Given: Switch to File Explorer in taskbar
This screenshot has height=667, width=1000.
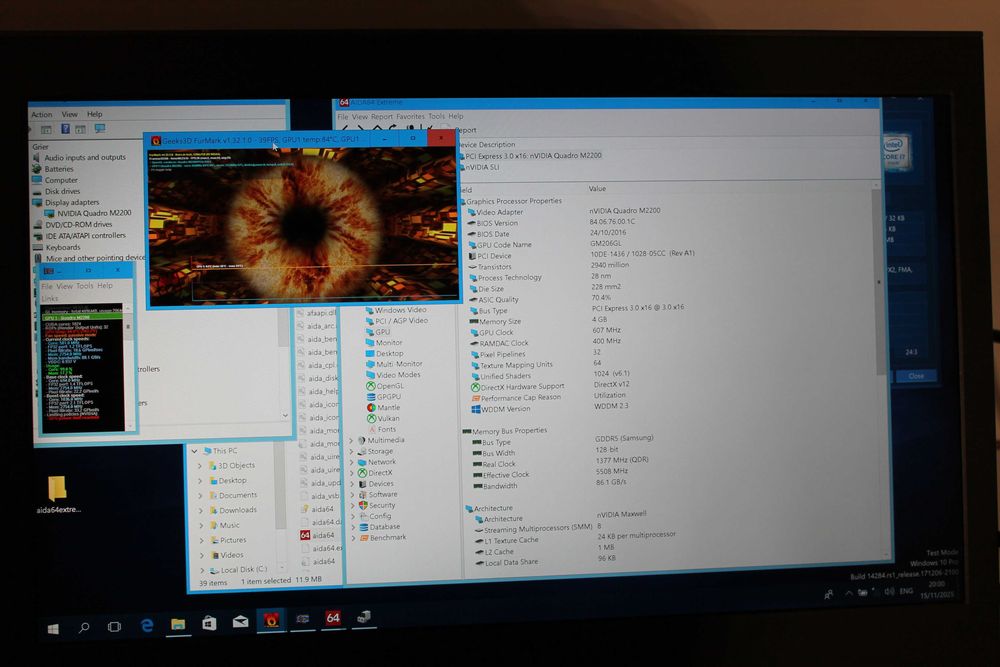Looking at the screenshot, I should [178, 624].
